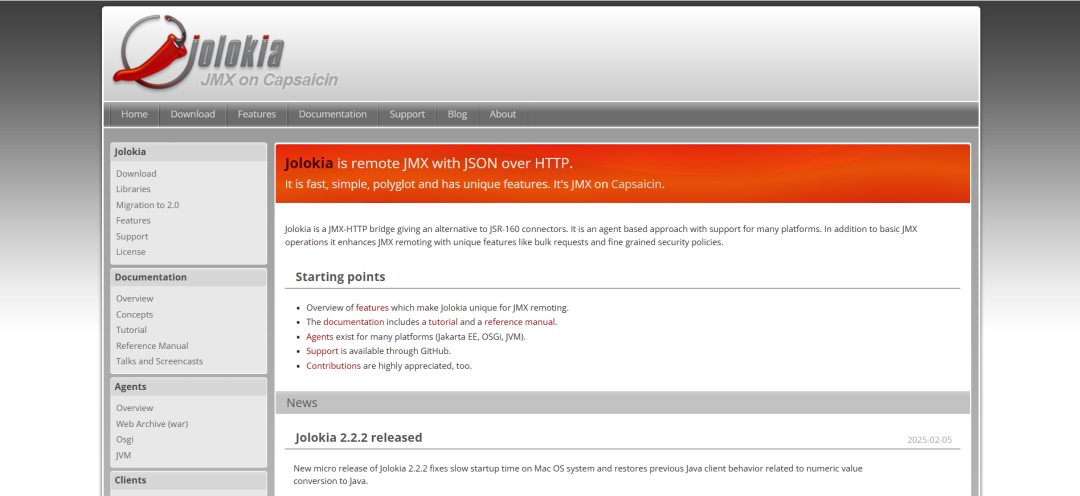This screenshot has width=1080, height=496.
Task: Open the License sidebar link
Action: (131, 252)
